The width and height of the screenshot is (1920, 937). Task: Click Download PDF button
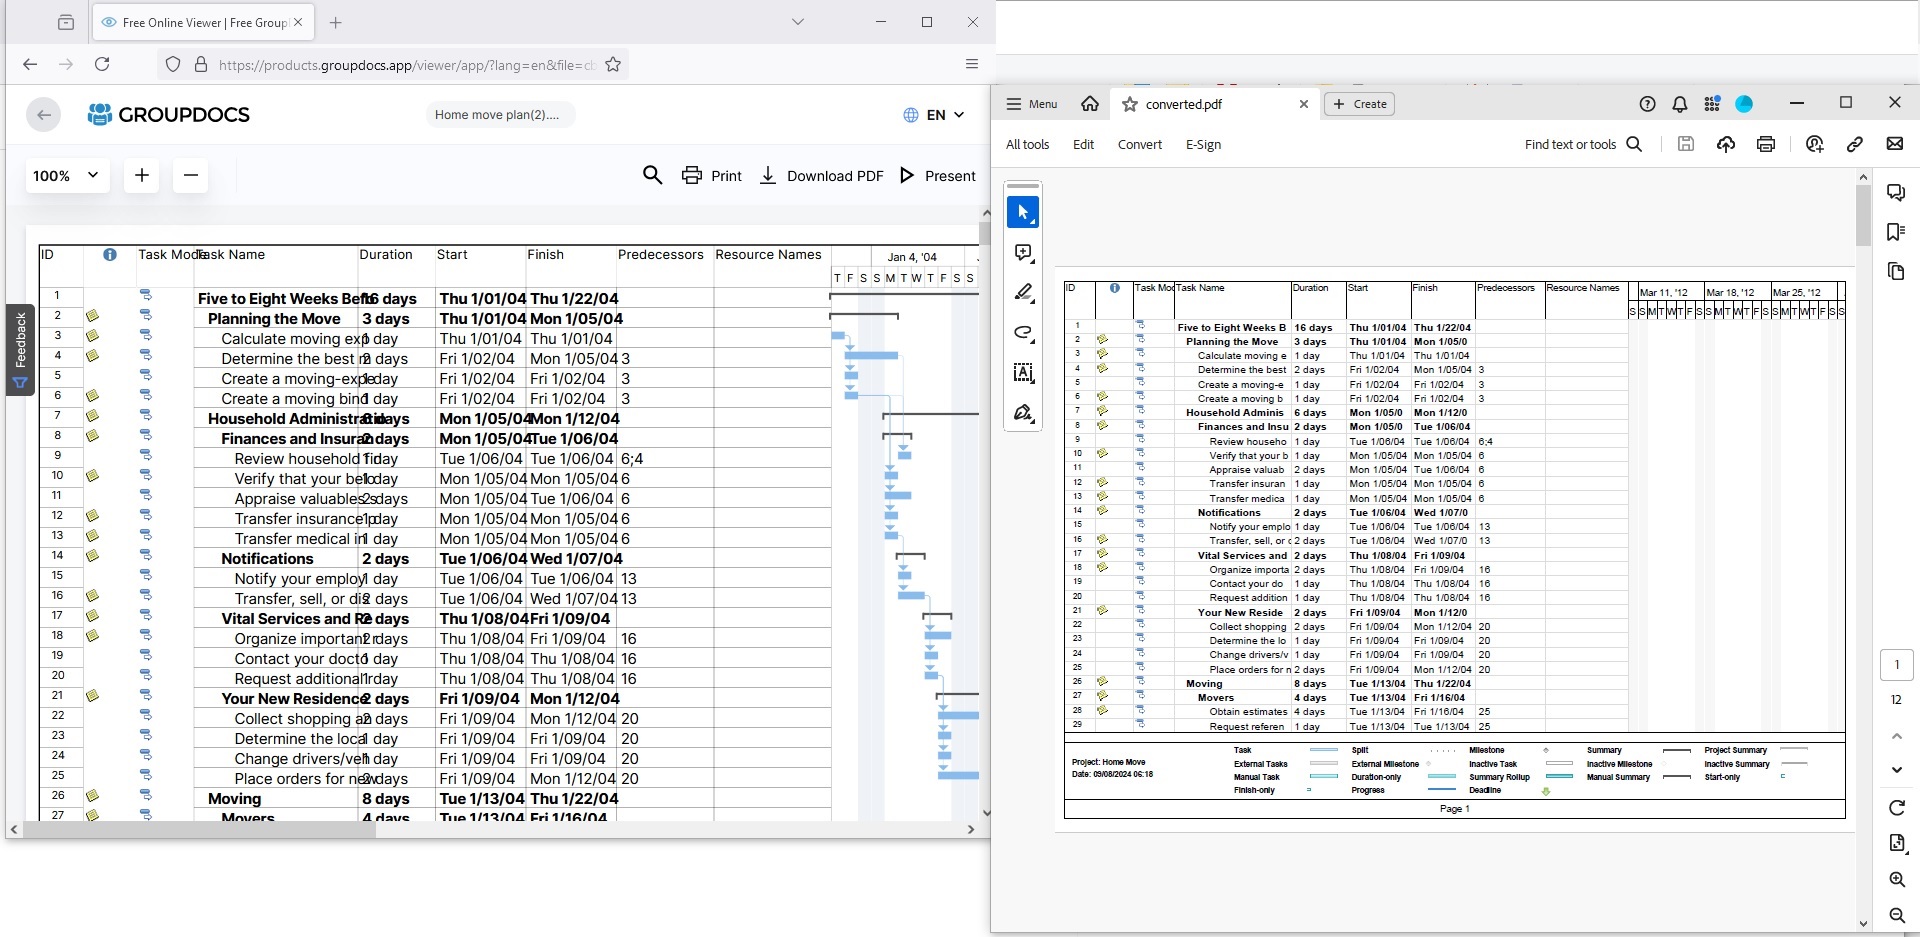tap(822, 176)
